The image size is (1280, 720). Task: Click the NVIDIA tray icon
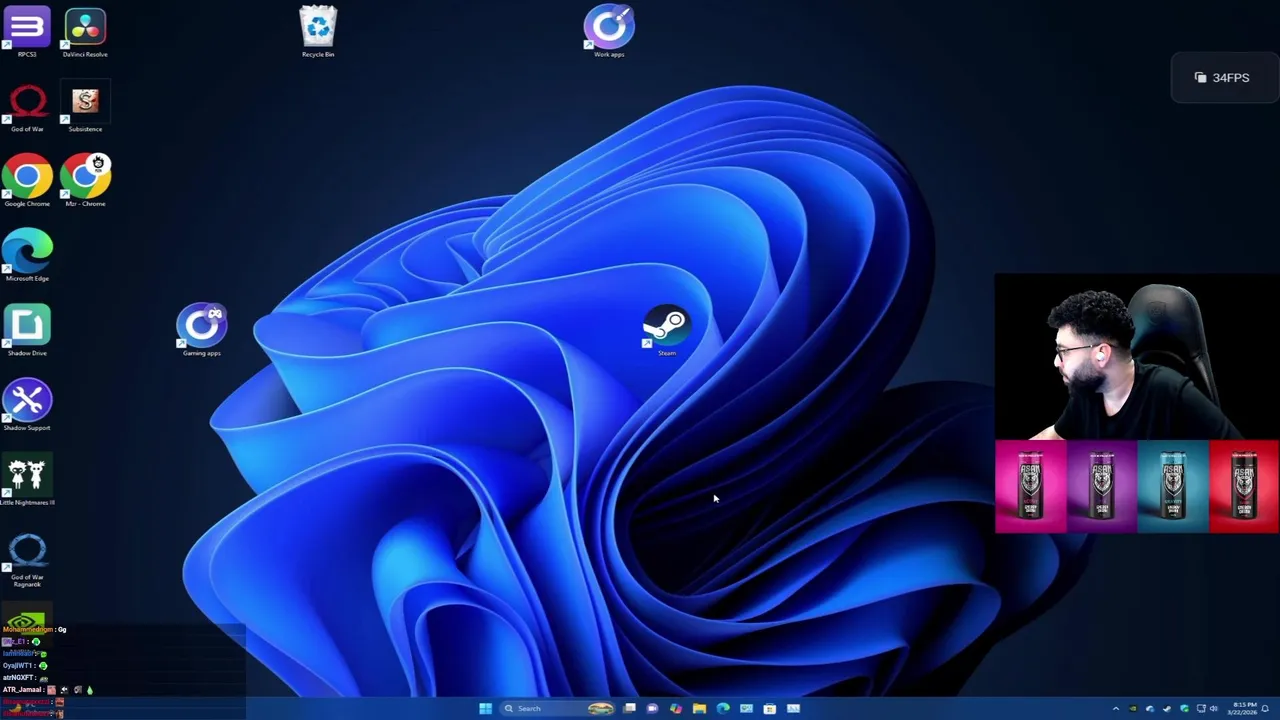(1133, 709)
